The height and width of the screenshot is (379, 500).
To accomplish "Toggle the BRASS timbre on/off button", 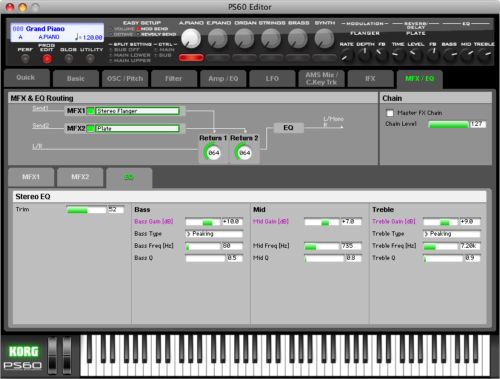I will coord(297,58).
